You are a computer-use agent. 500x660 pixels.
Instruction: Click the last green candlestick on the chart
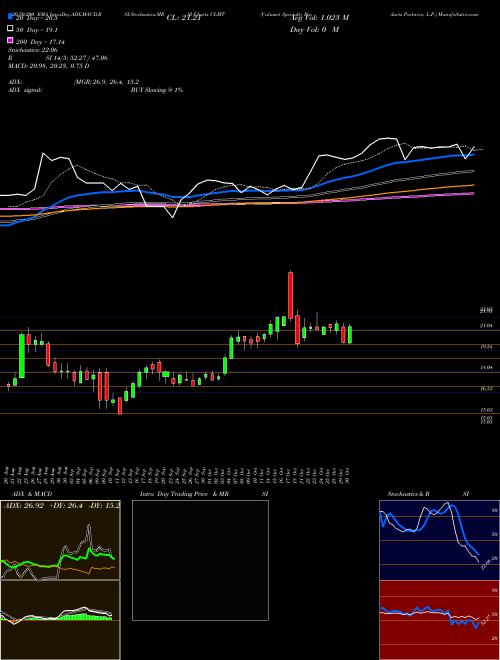350,334
